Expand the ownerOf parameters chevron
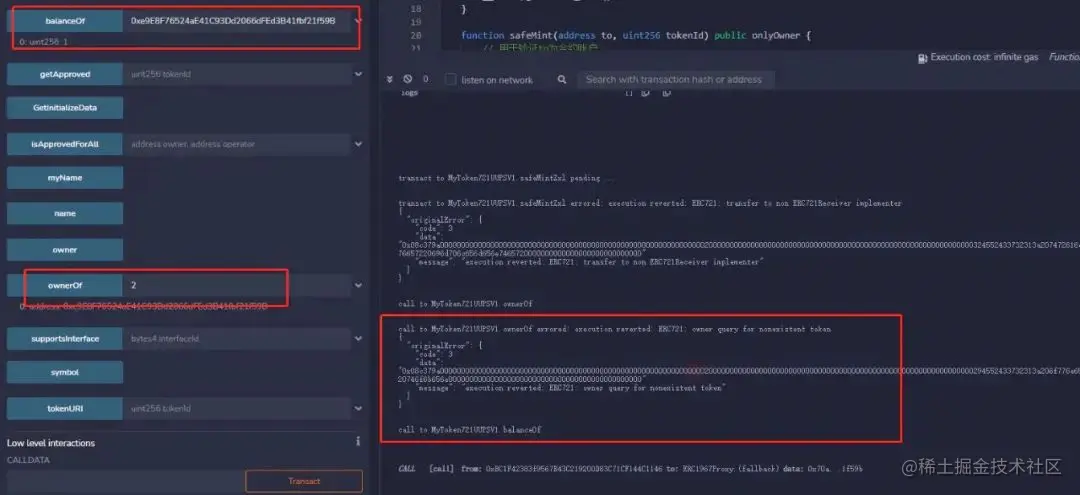The image size is (1080, 495). 357,285
